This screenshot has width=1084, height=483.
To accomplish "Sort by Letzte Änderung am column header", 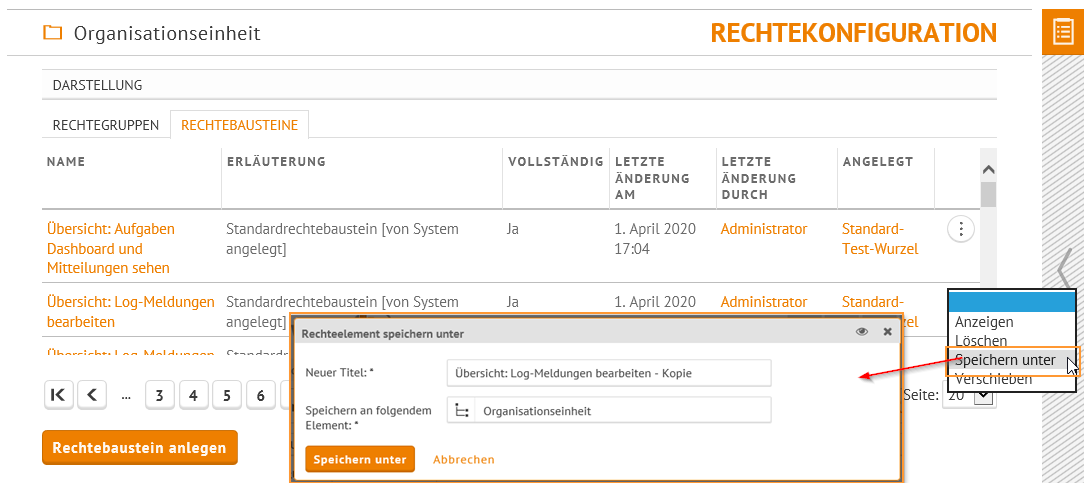I will coord(653,178).
